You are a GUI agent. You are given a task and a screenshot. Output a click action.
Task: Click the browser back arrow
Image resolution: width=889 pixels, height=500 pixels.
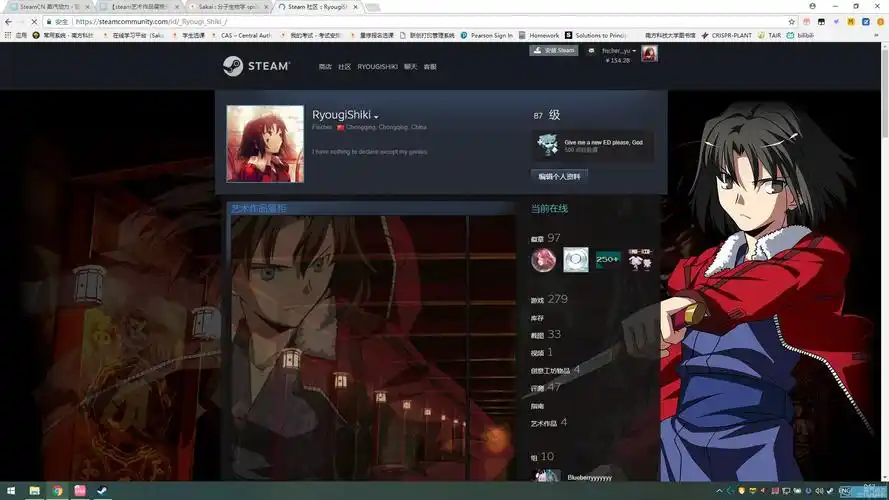point(9,21)
